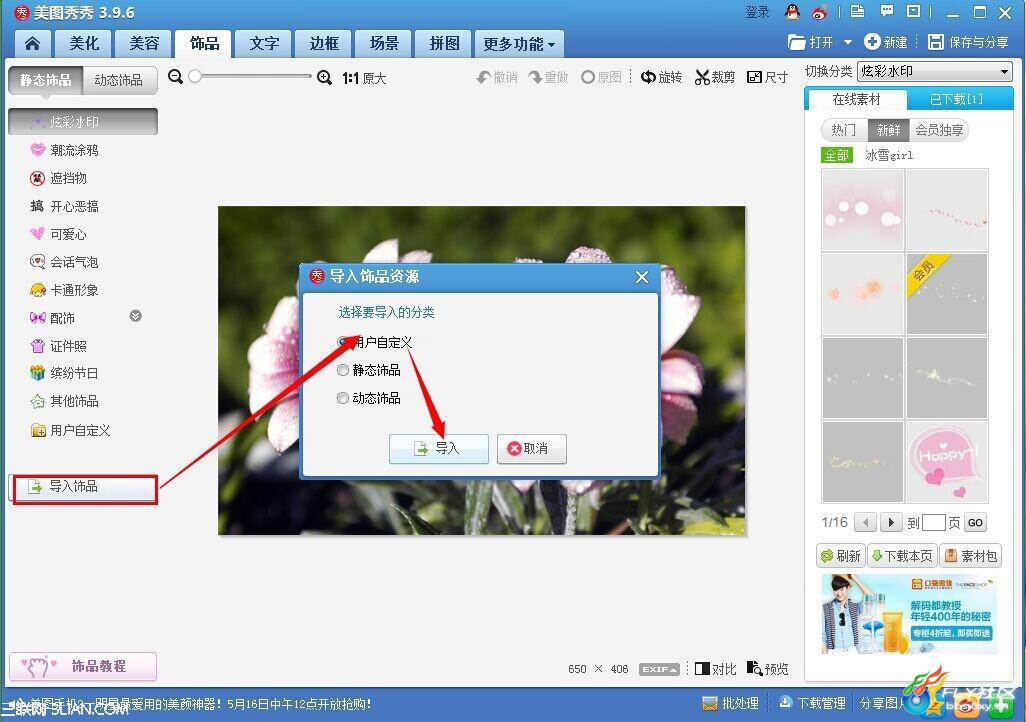The image size is (1026, 722).
Task: Open the 尺寸 resize tool
Action: (x=767, y=77)
